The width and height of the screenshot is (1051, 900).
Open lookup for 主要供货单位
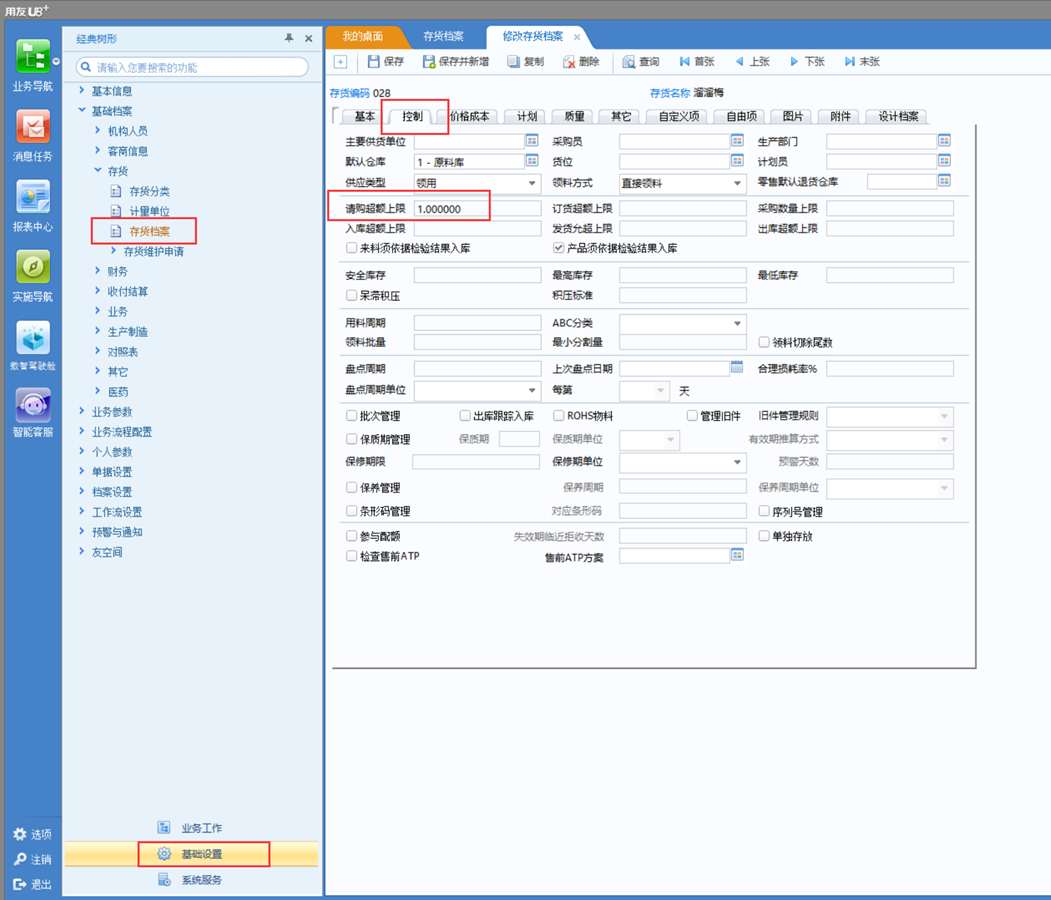tap(532, 141)
